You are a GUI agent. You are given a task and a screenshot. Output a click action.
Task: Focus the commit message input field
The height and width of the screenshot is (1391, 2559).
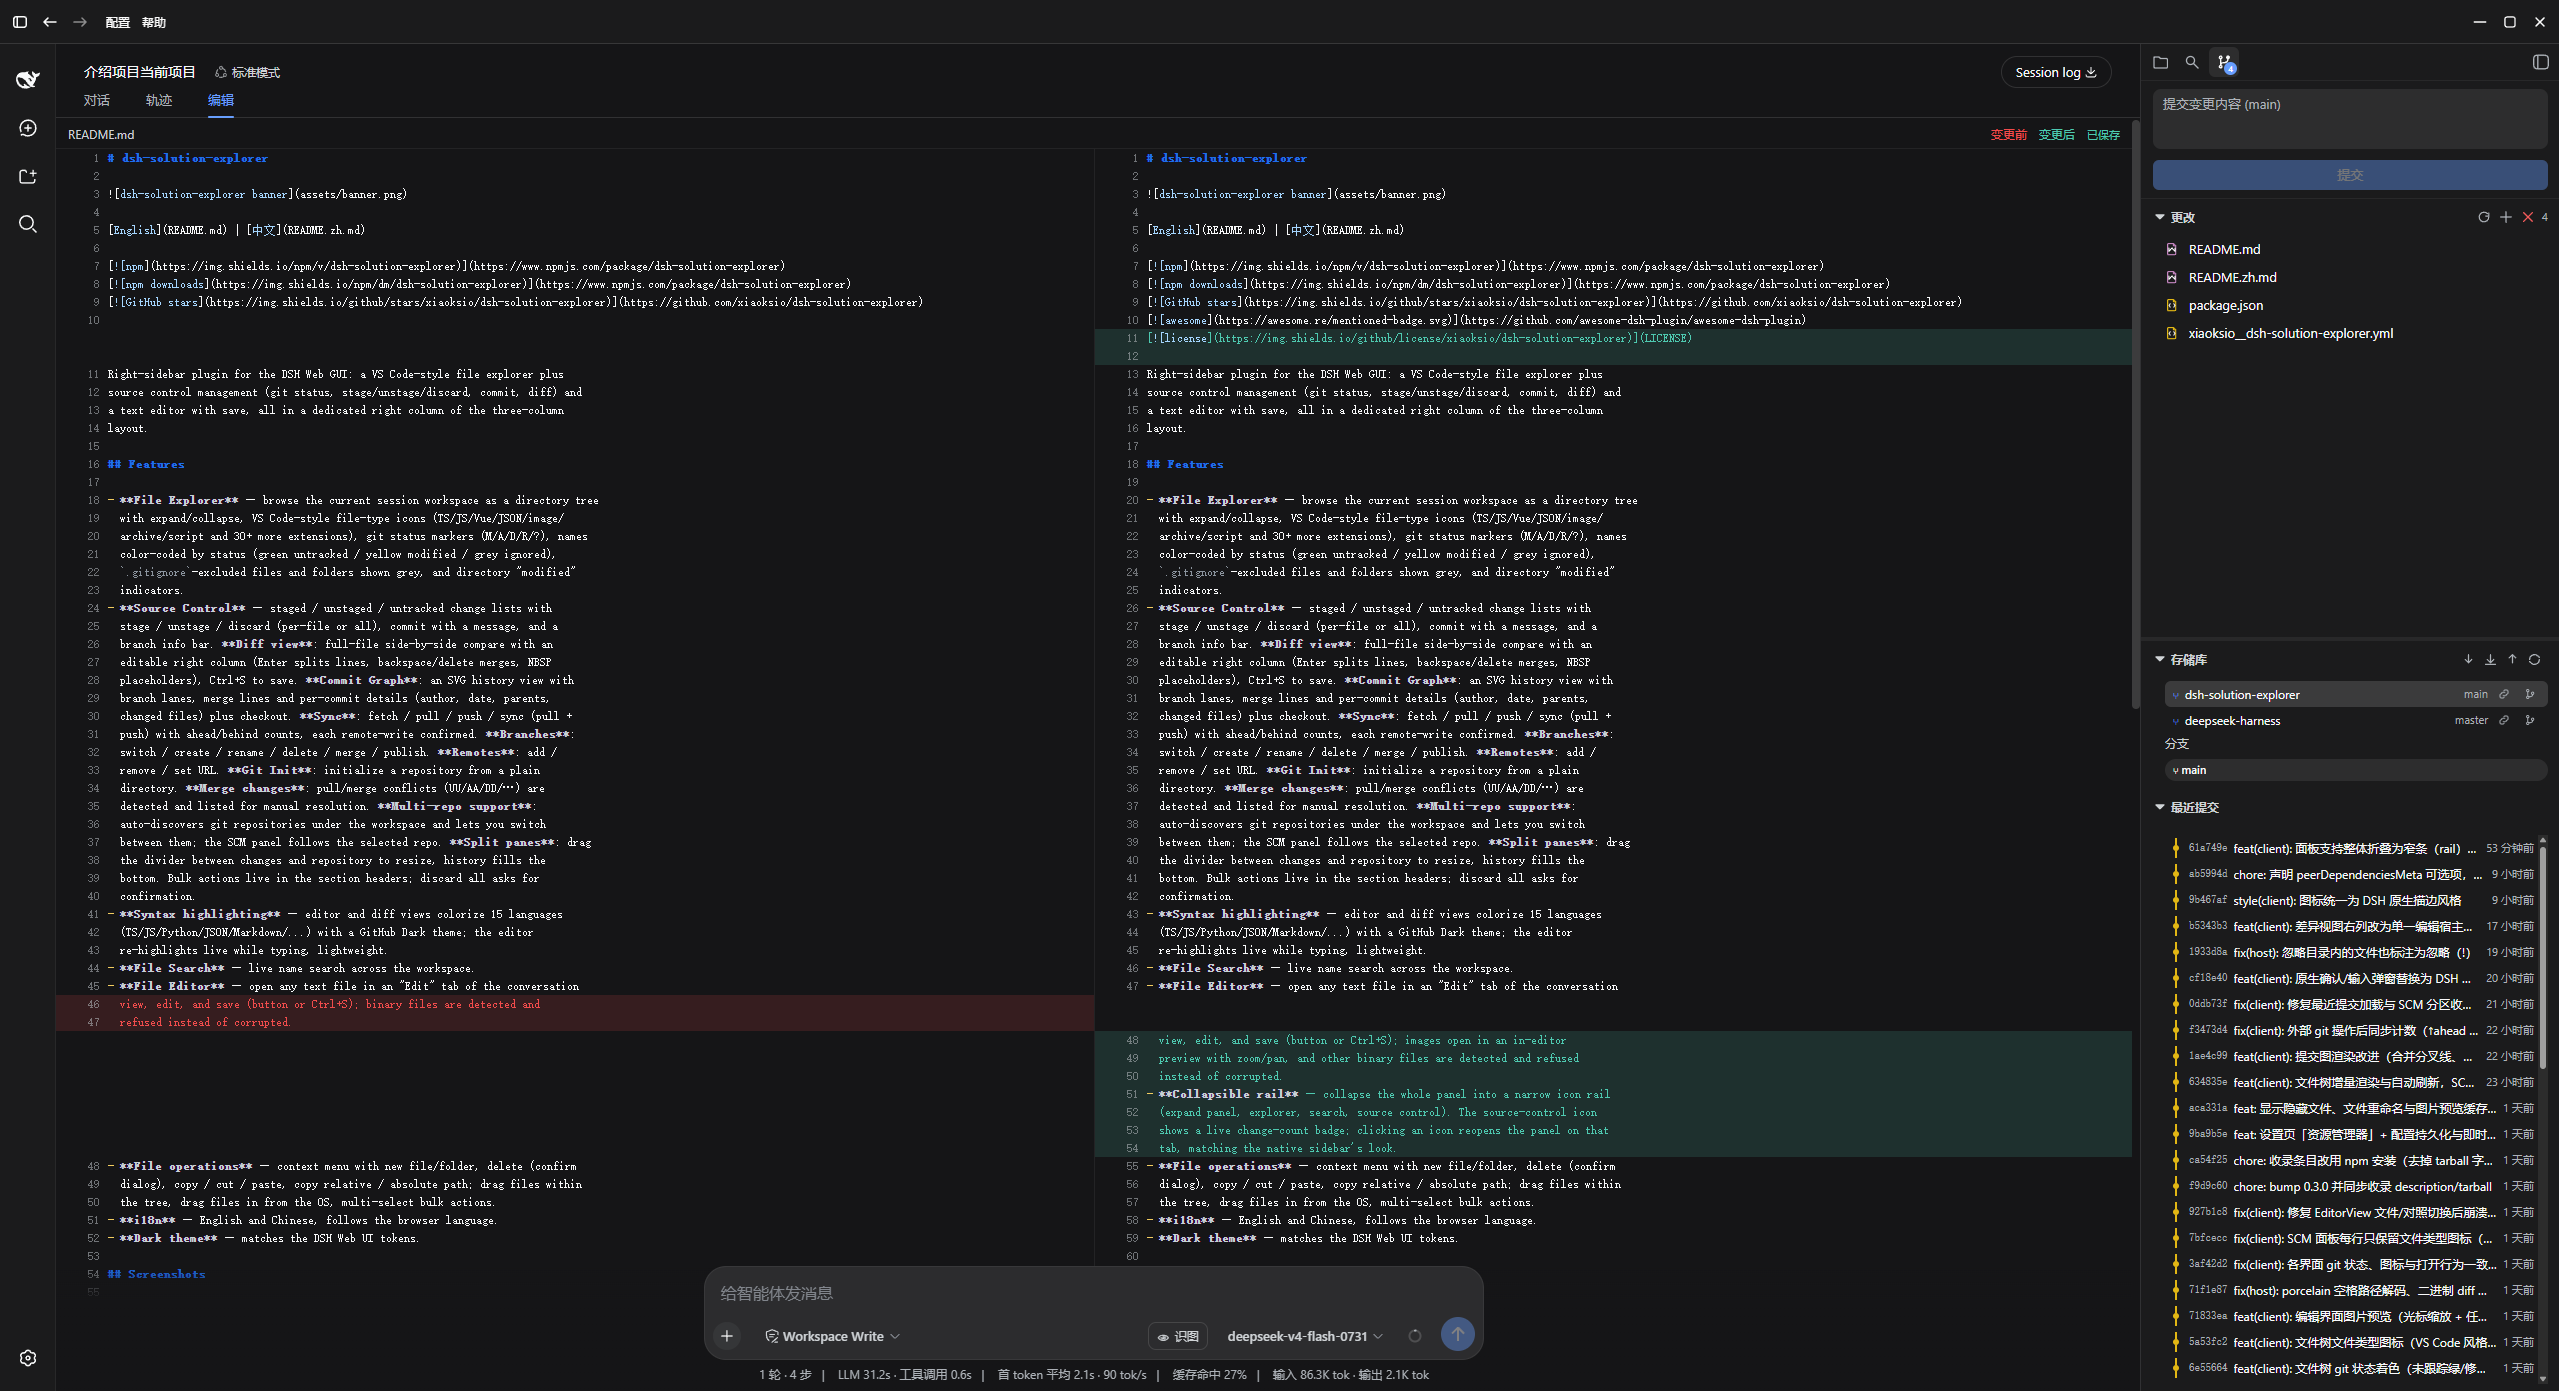2349,118
